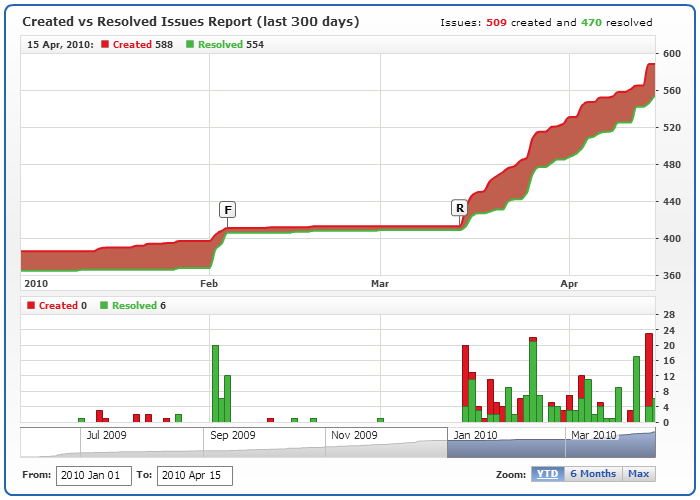The width and height of the screenshot is (700, 500).
Task: Click the R event marker flag
Action: 460,208
